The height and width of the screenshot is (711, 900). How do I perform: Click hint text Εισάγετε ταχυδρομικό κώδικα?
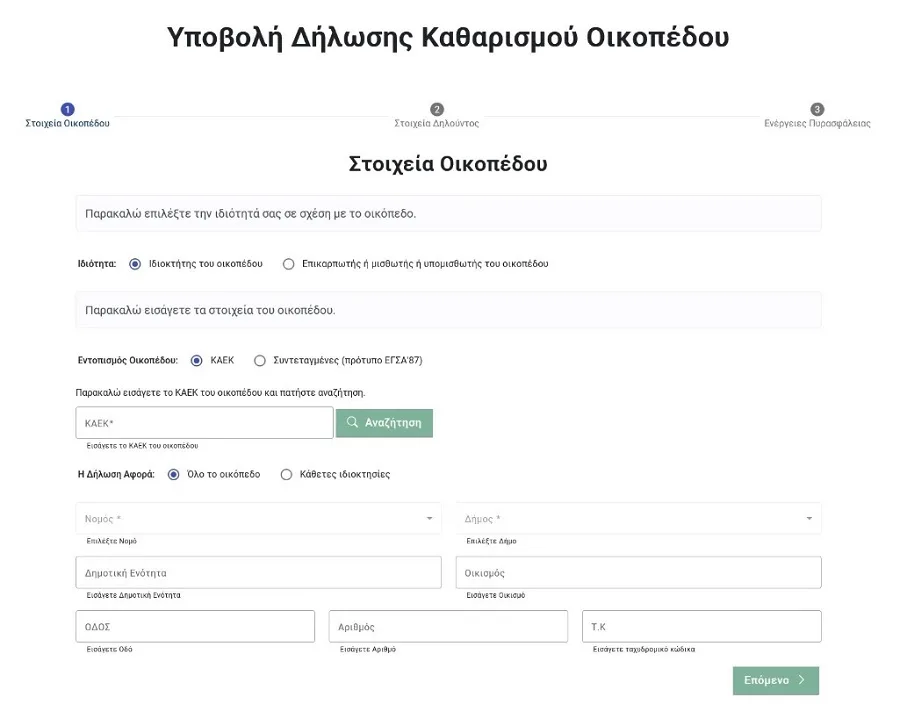coord(644,650)
